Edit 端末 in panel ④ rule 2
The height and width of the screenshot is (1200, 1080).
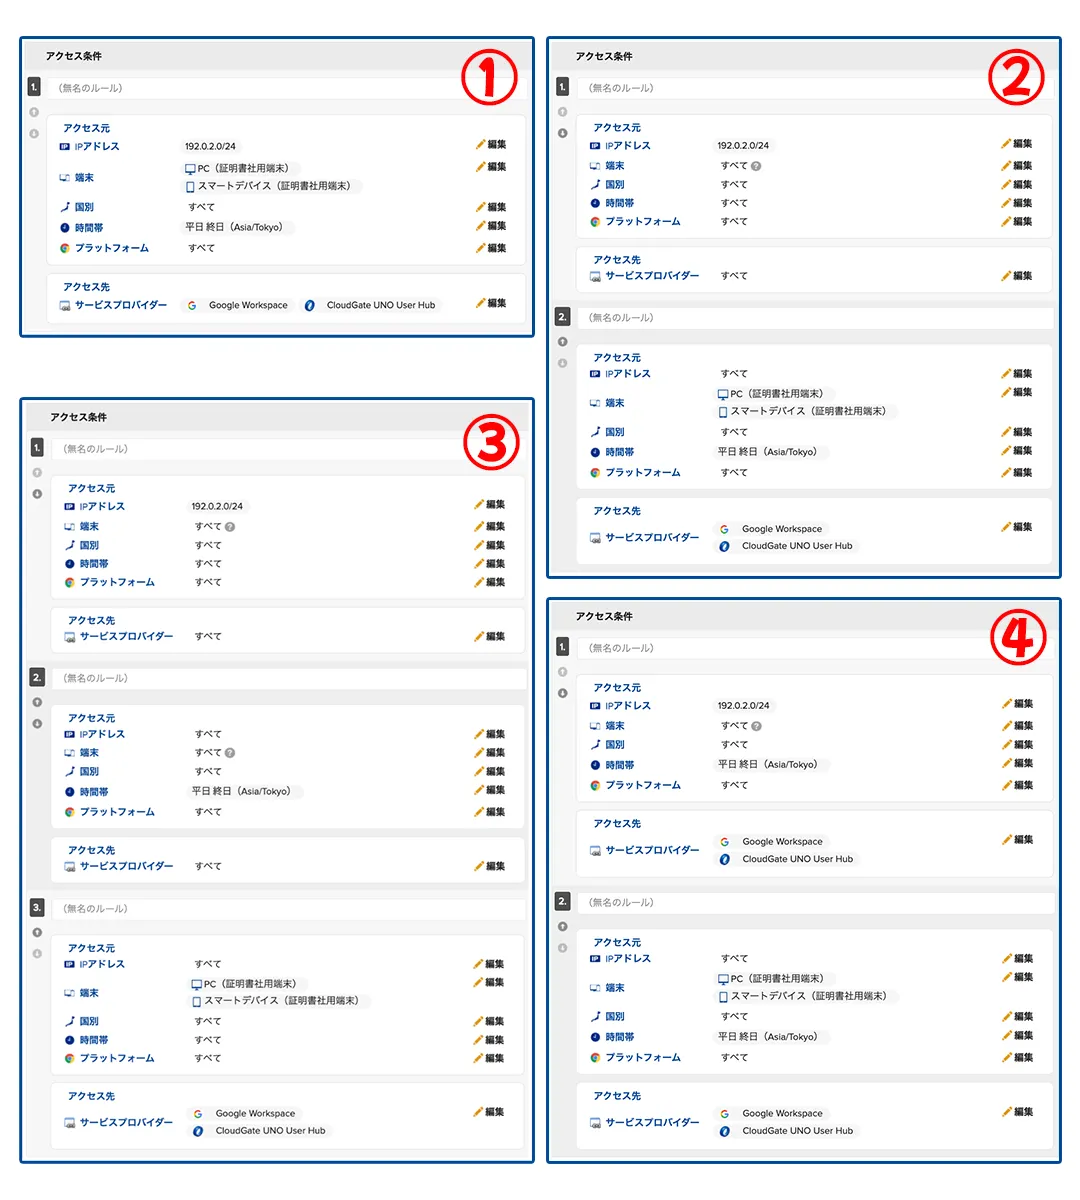click(x=1018, y=977)
